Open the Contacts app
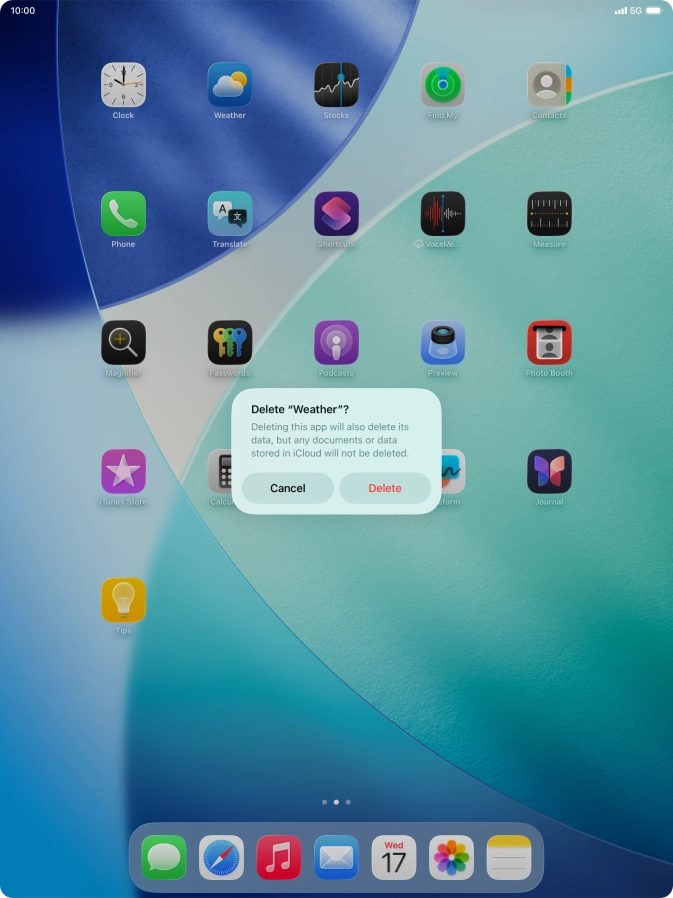 coord(549,85)
